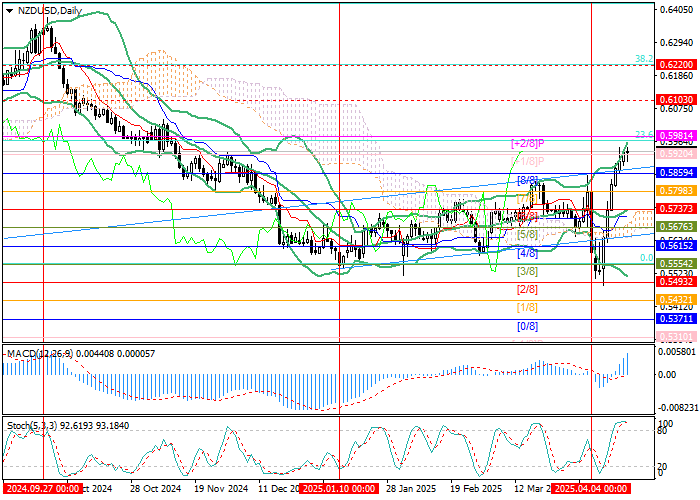Select the [4/8] Murrey level label
The width and height of the screenshot is (700, 500).
pos(527,254)
